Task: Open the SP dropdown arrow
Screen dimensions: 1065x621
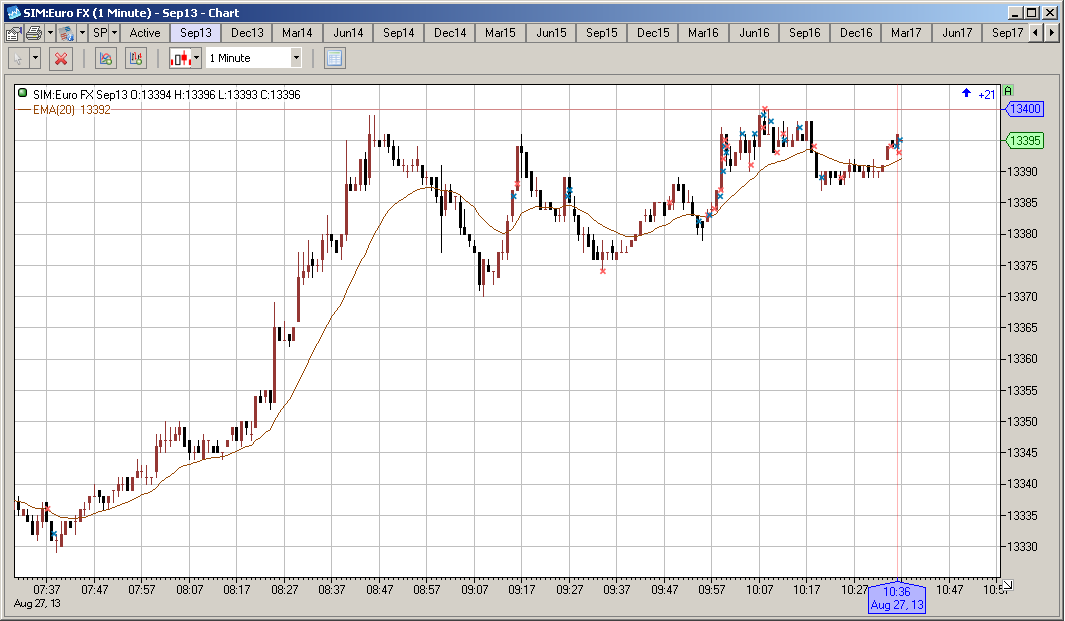Action: point(114,33)
